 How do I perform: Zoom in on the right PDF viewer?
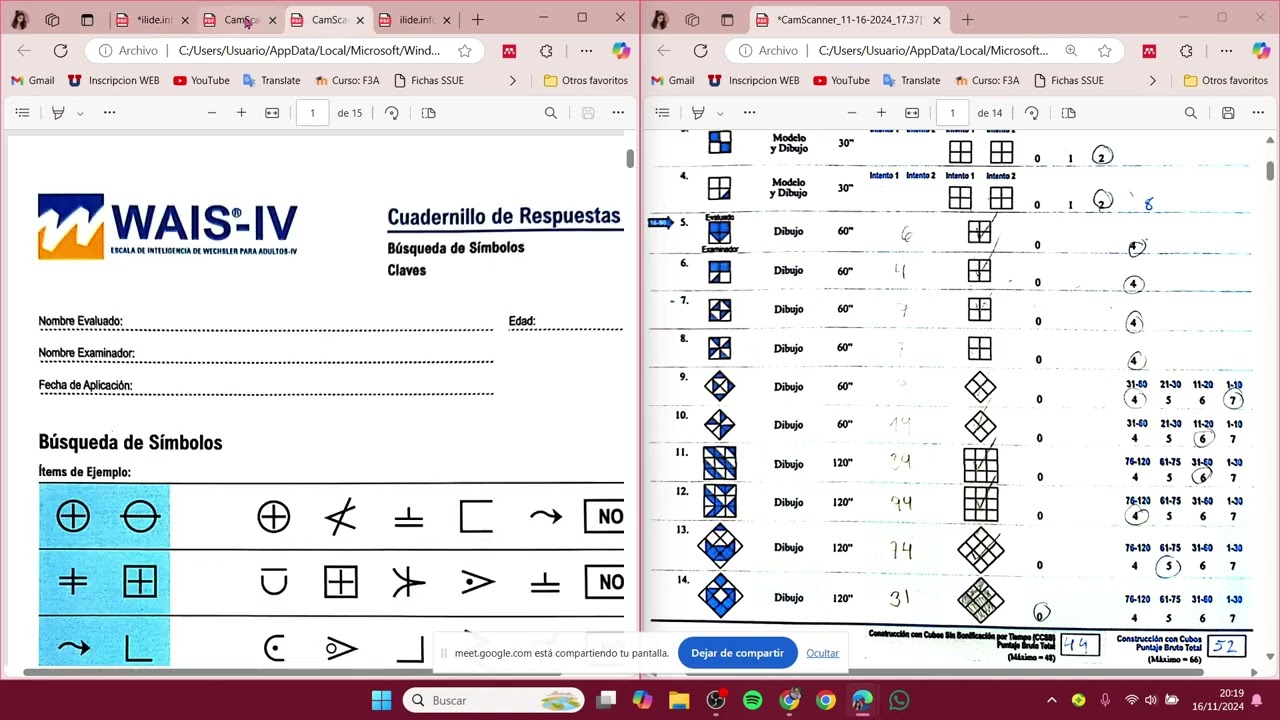pos(881,113)
